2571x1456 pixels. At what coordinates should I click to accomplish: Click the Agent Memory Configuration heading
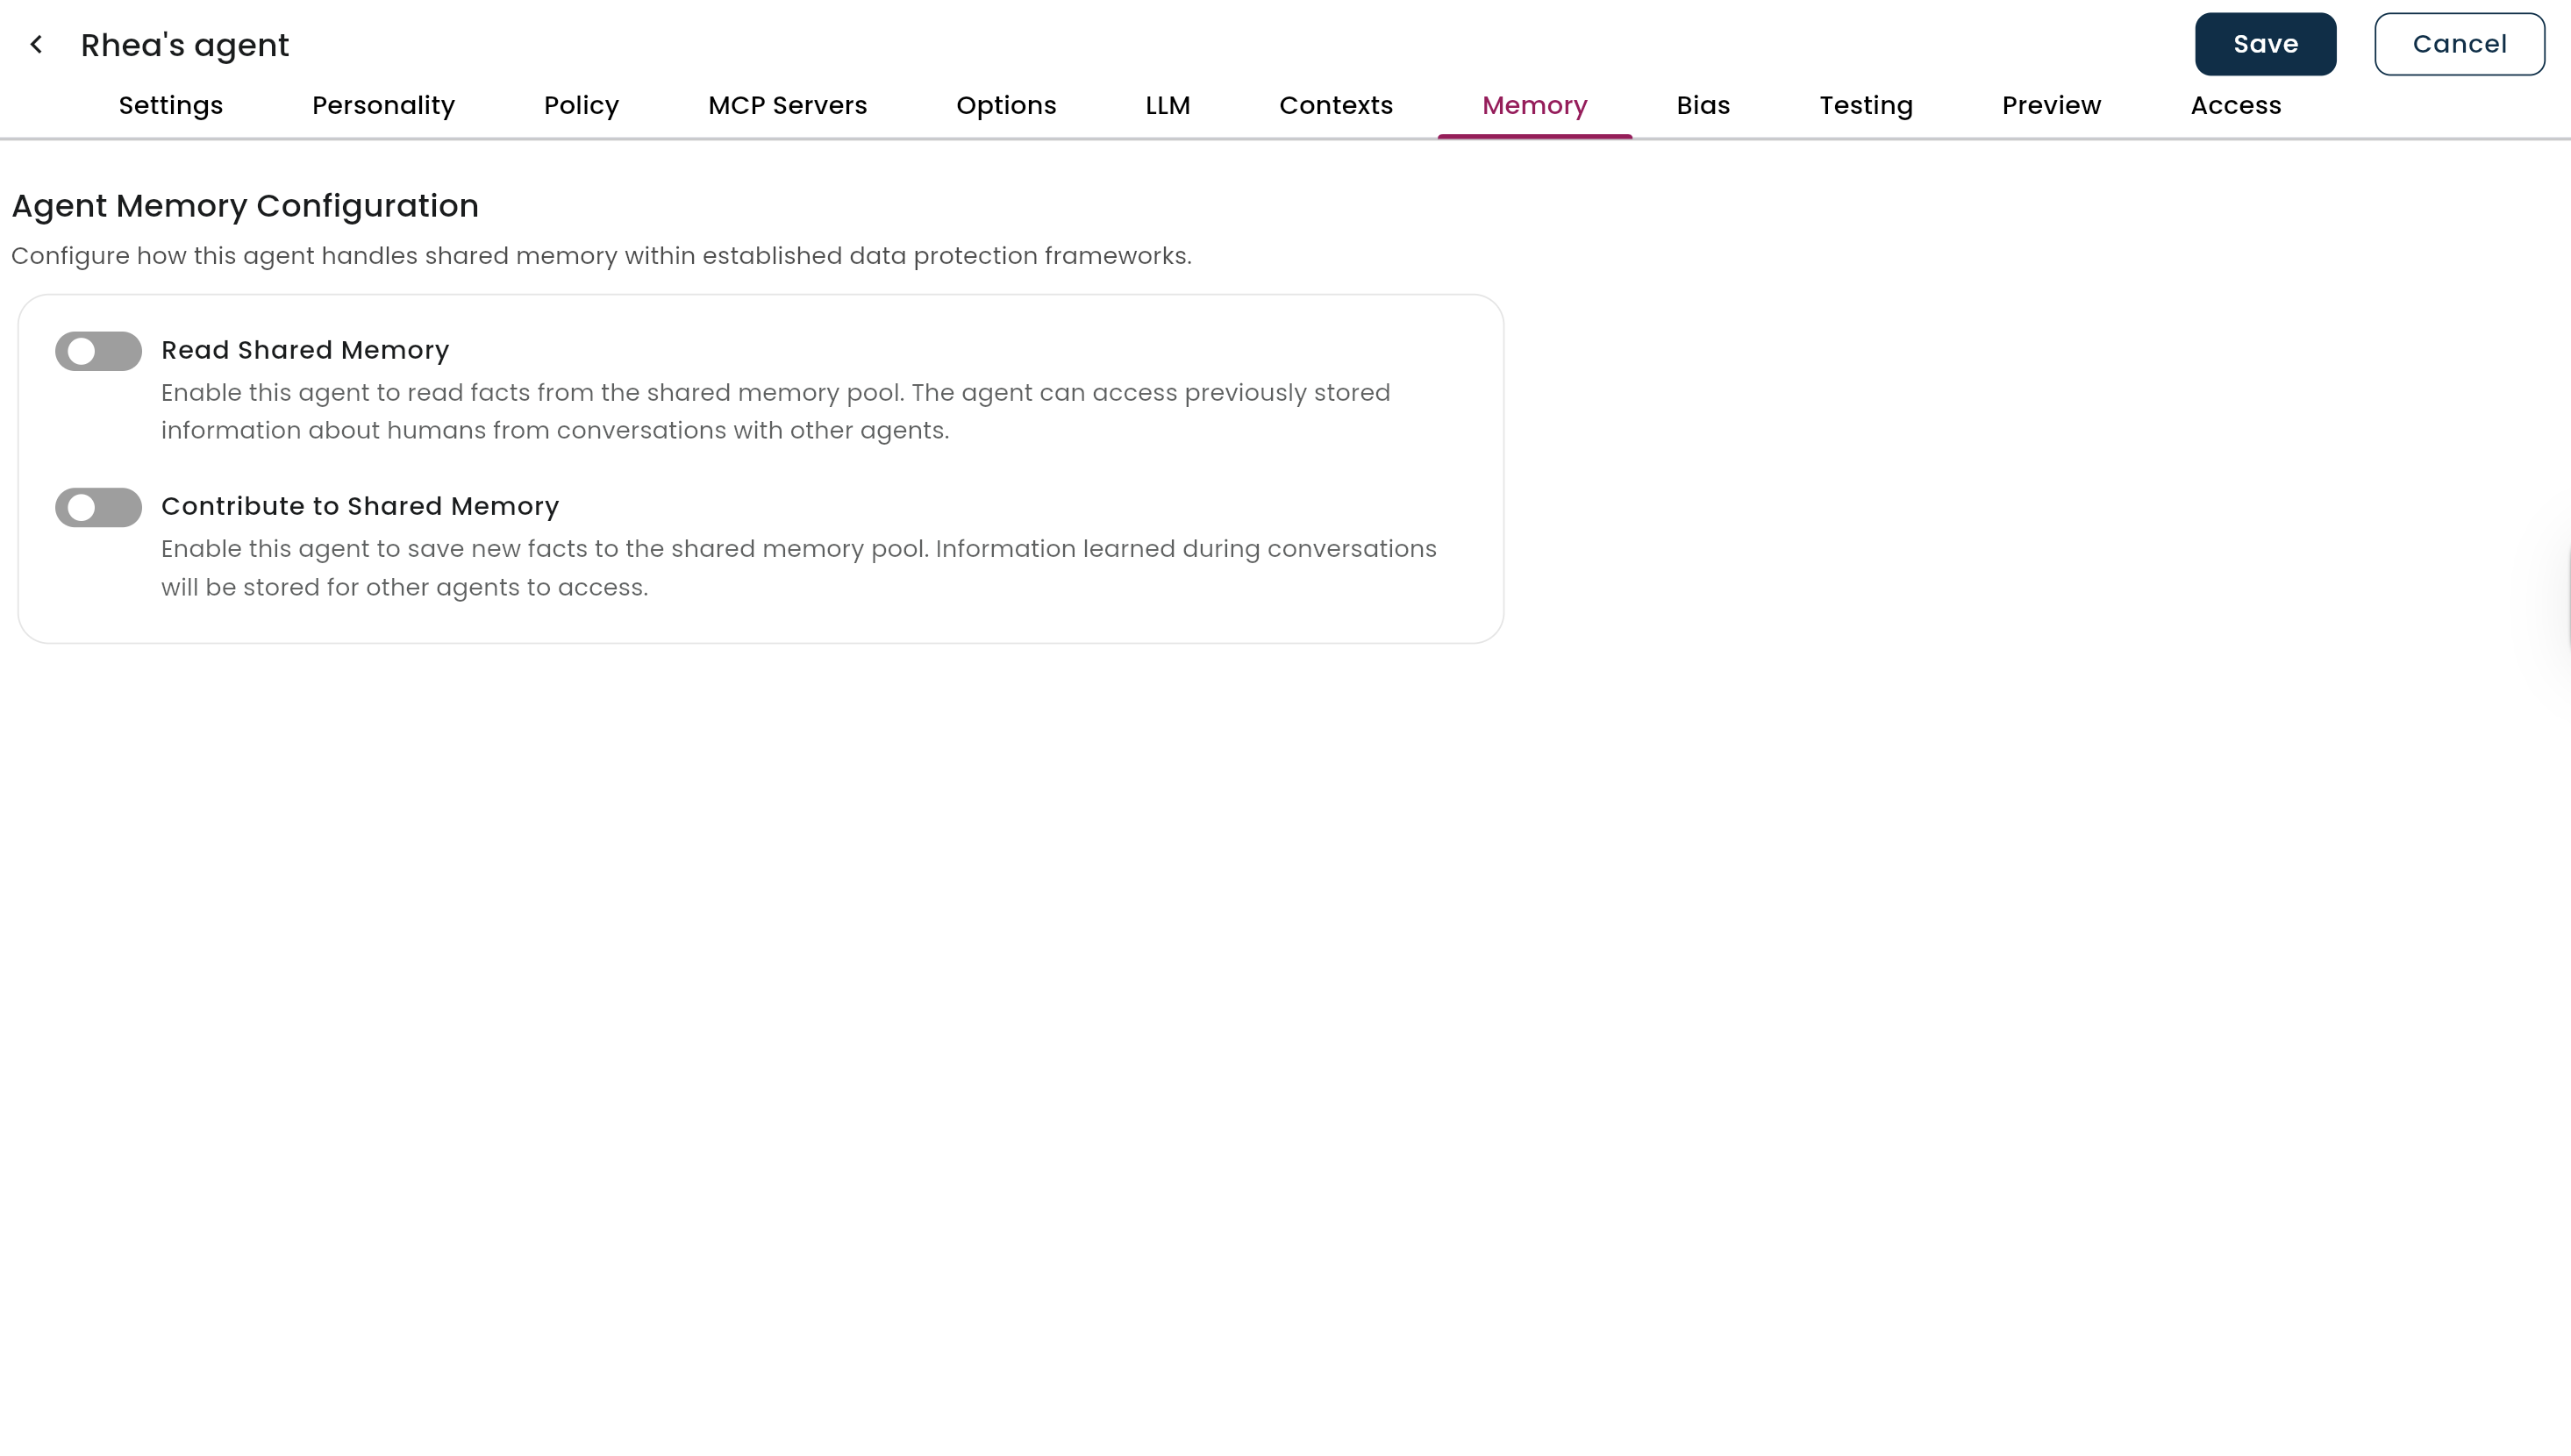[x=245, y=206]
